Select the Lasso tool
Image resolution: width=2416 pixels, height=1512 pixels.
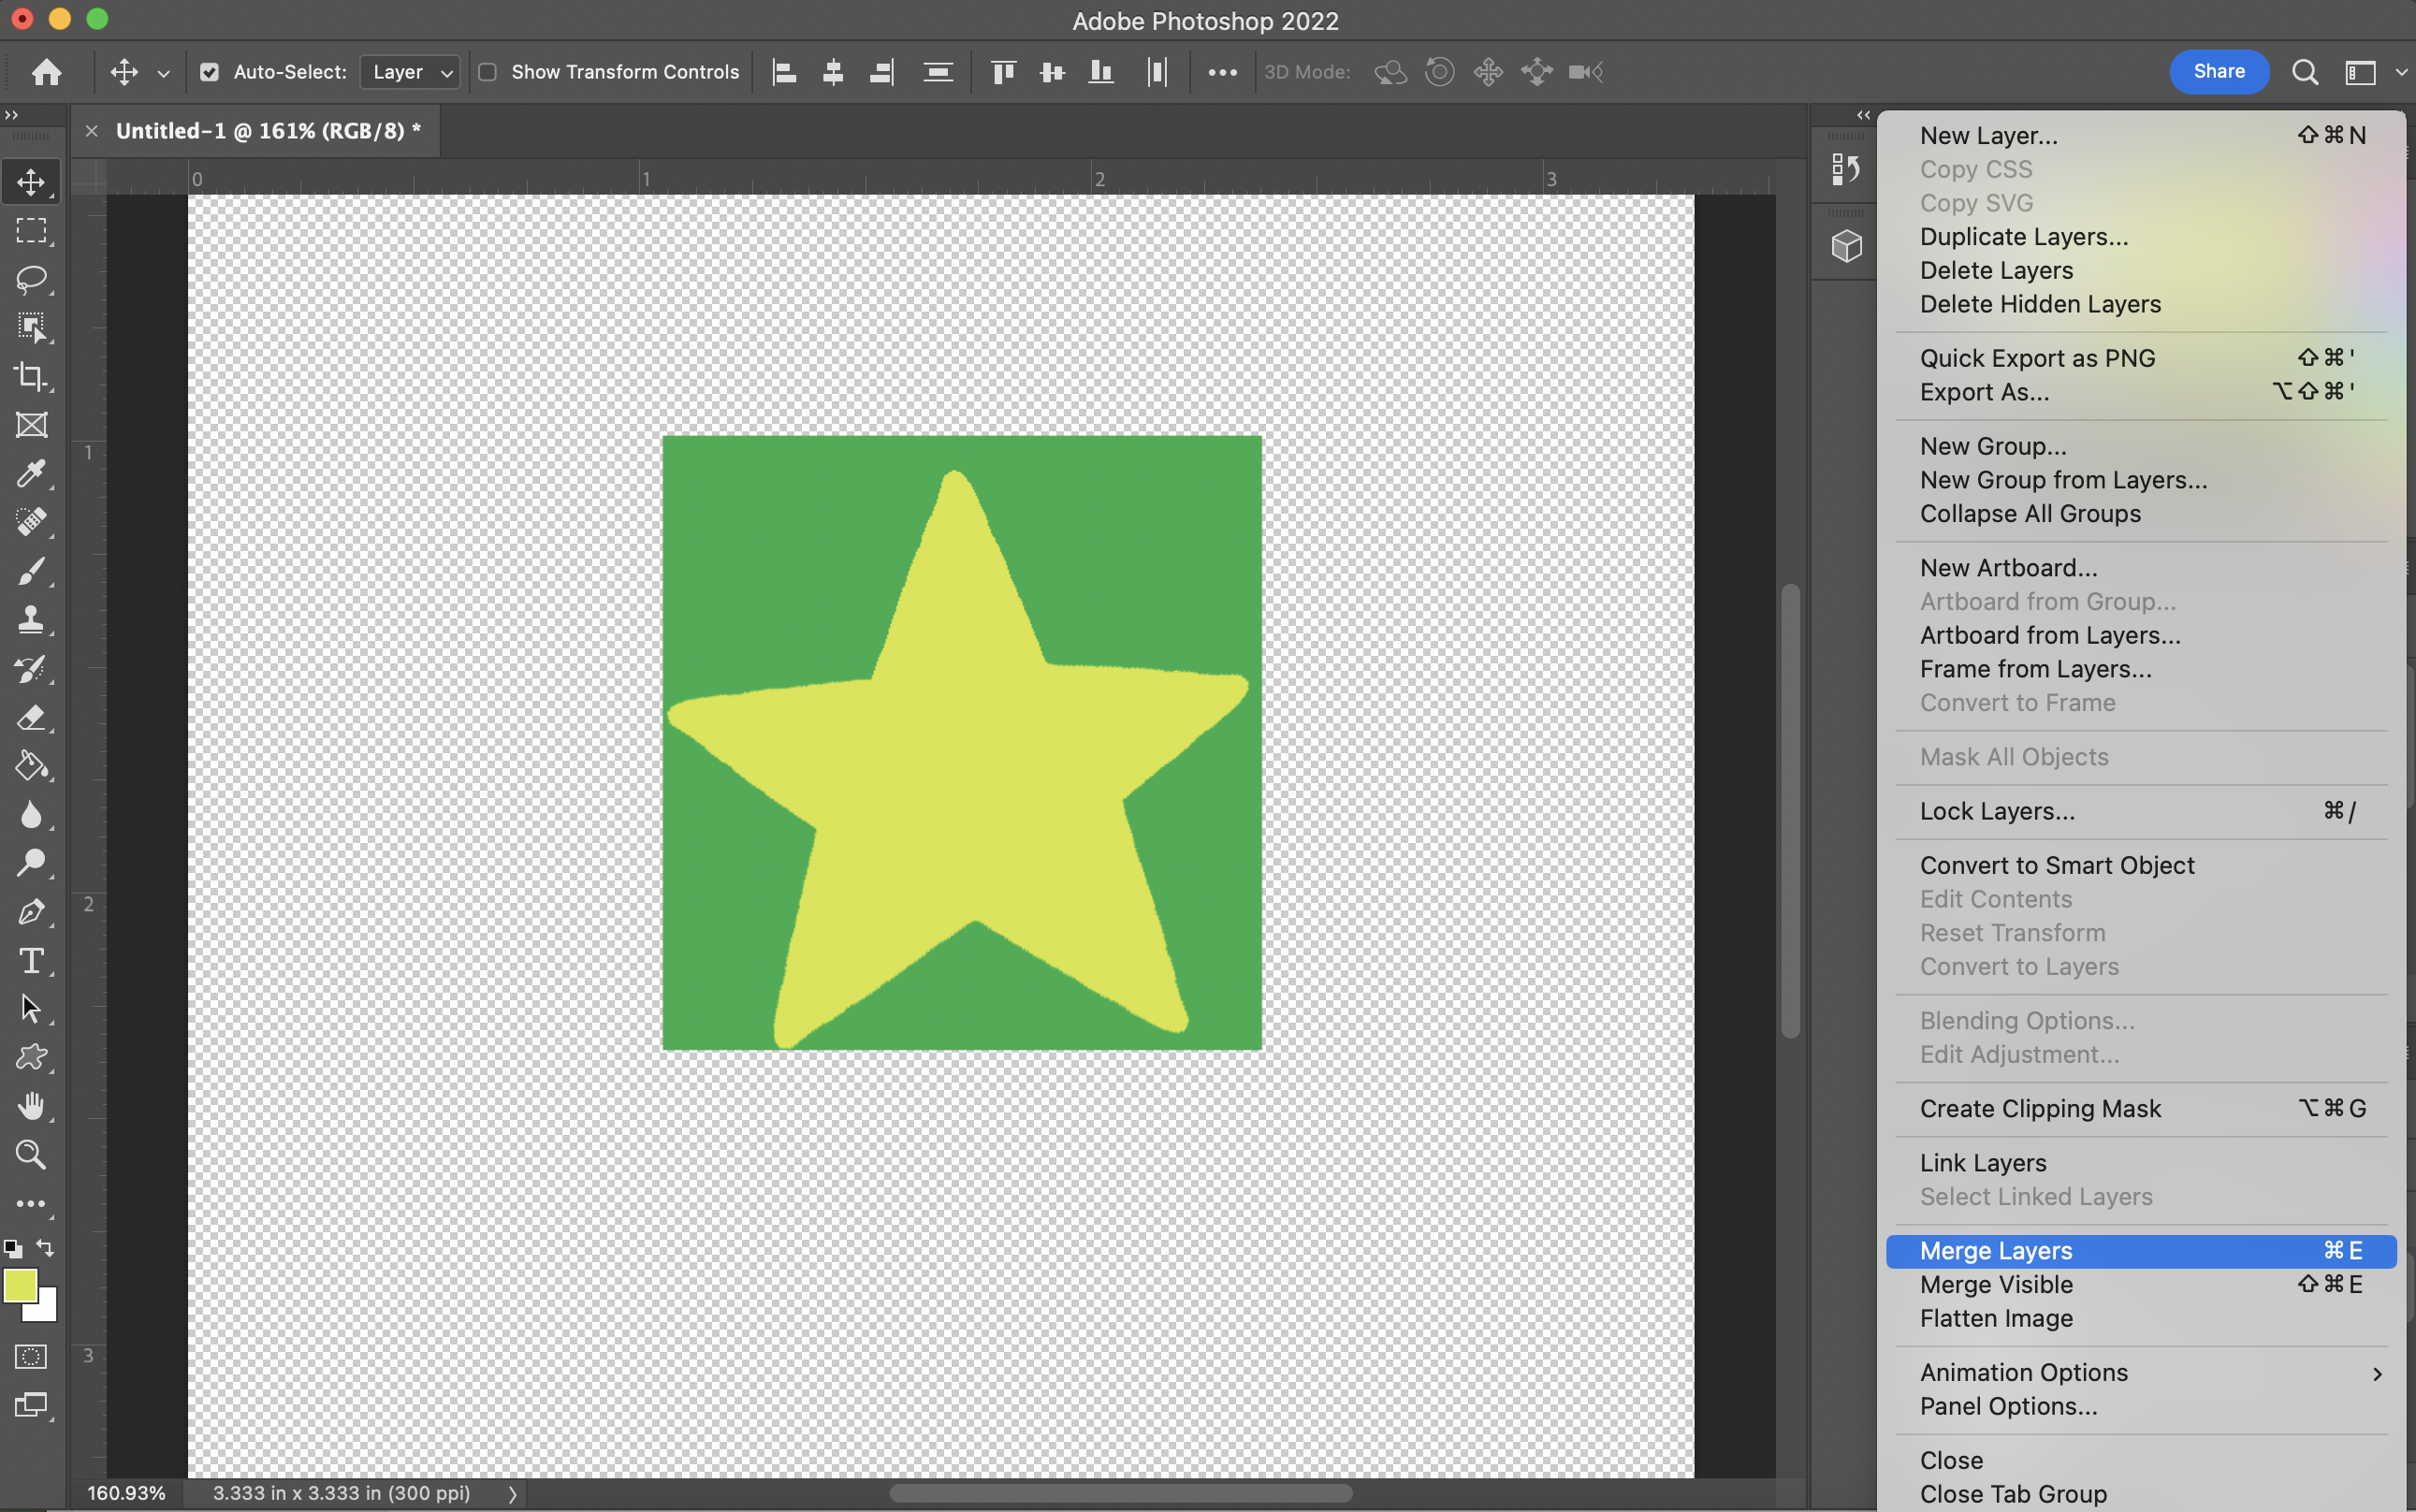31,279
